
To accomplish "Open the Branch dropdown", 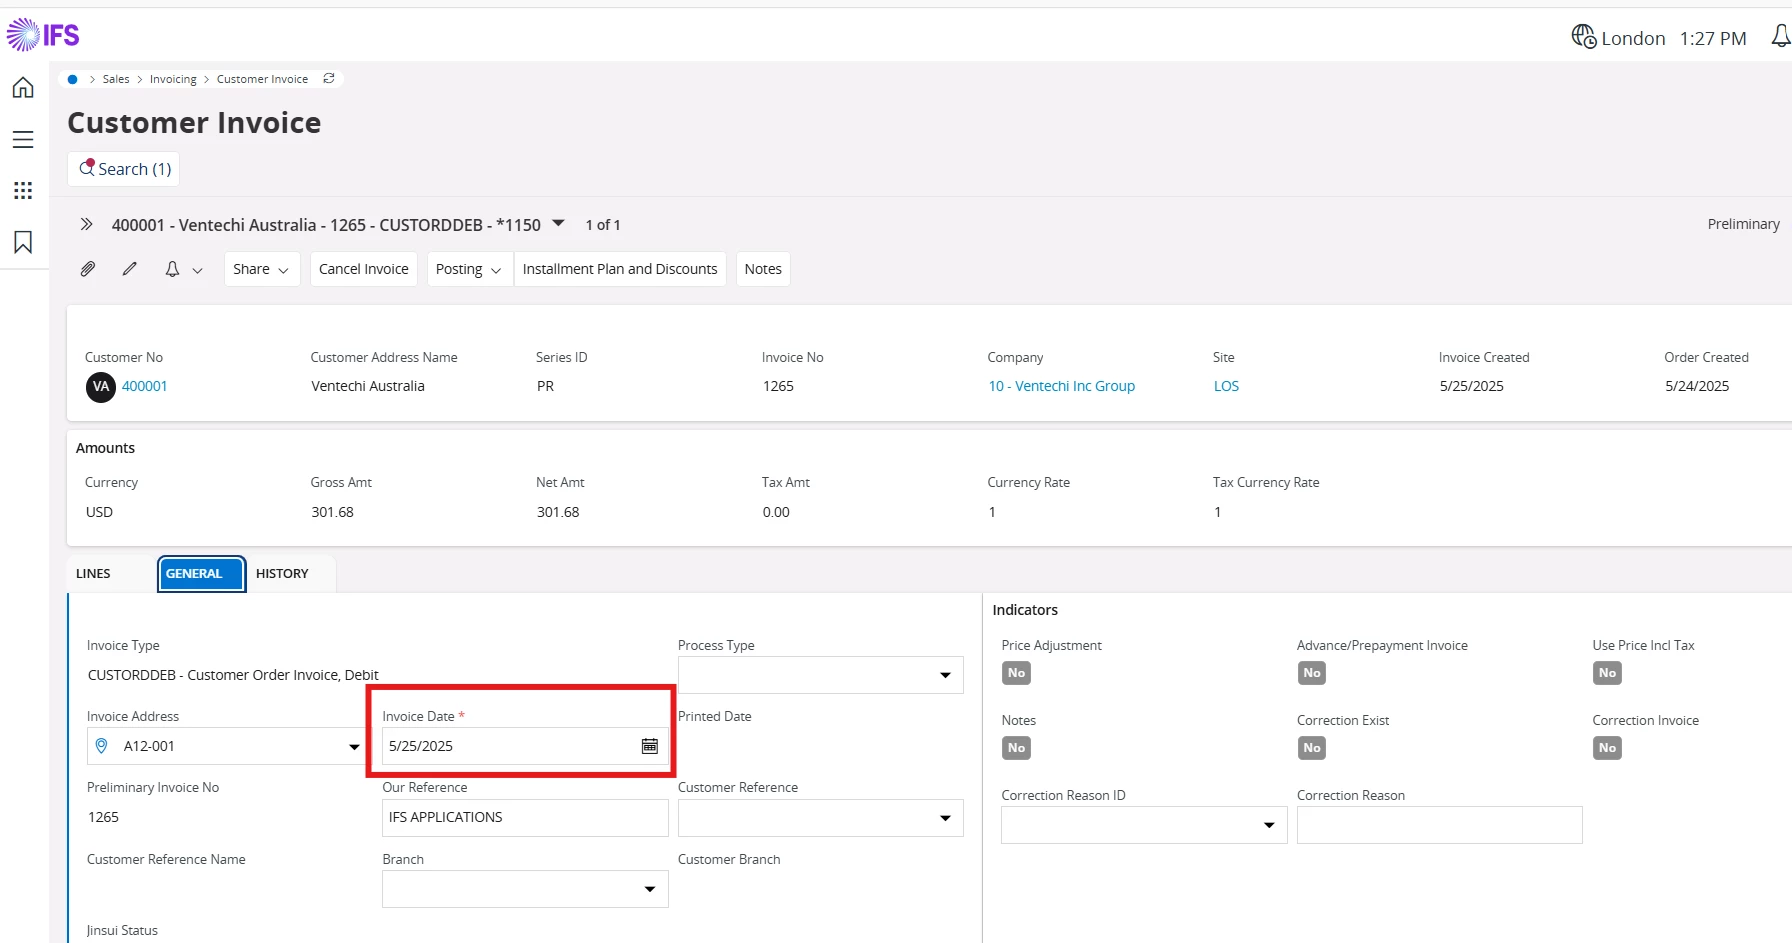I will [650, 889].
